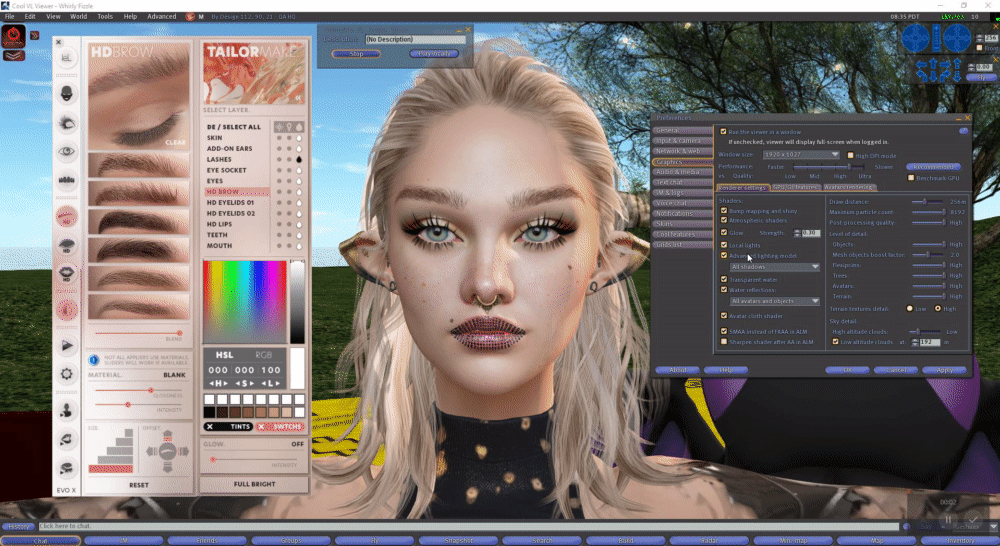This screenshot has height=546, width=1000.
Task: Open the head section icon in HUD sidebar
Action: point(66,94)
